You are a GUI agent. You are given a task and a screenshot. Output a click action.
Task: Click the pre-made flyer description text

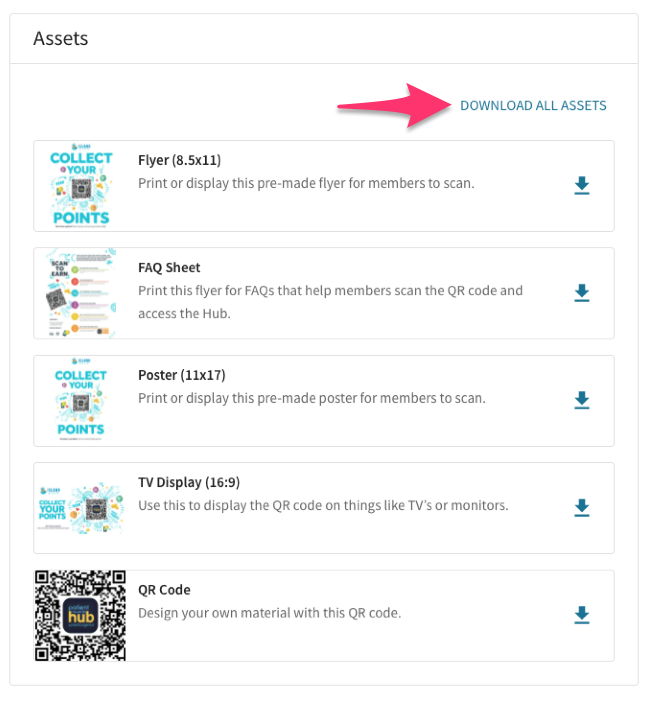click(306, 184)
